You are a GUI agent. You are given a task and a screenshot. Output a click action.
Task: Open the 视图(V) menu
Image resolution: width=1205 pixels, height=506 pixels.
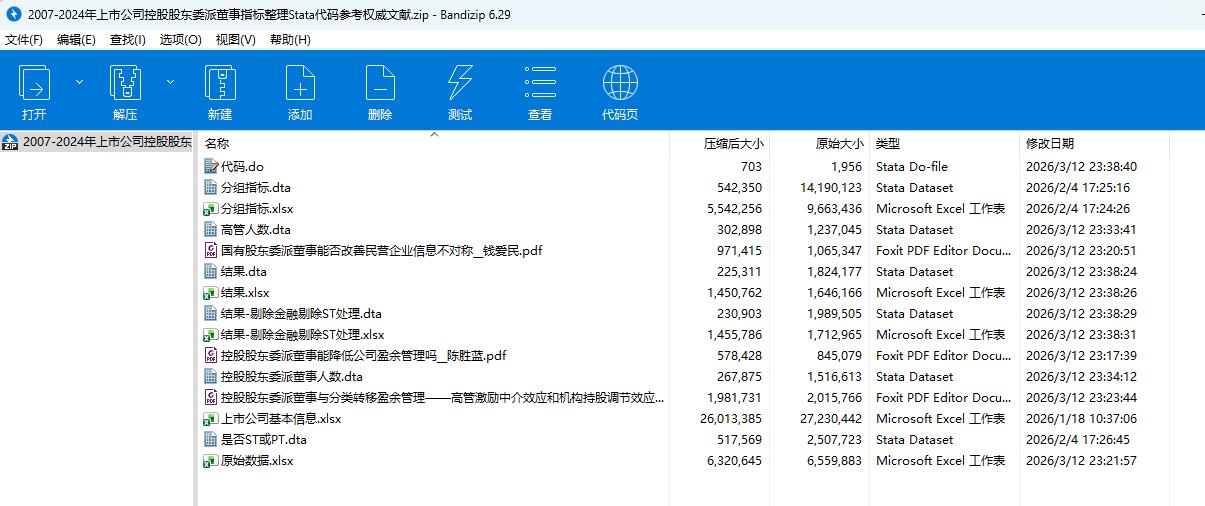coord(235,39)
